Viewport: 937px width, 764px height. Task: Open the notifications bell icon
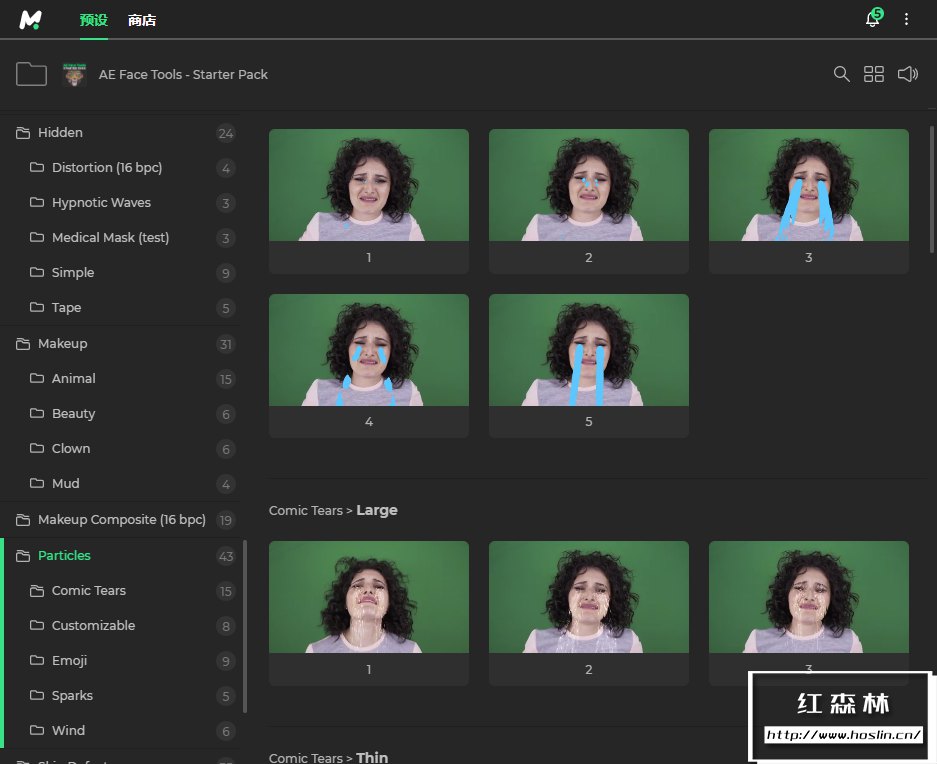coord(873,20)
